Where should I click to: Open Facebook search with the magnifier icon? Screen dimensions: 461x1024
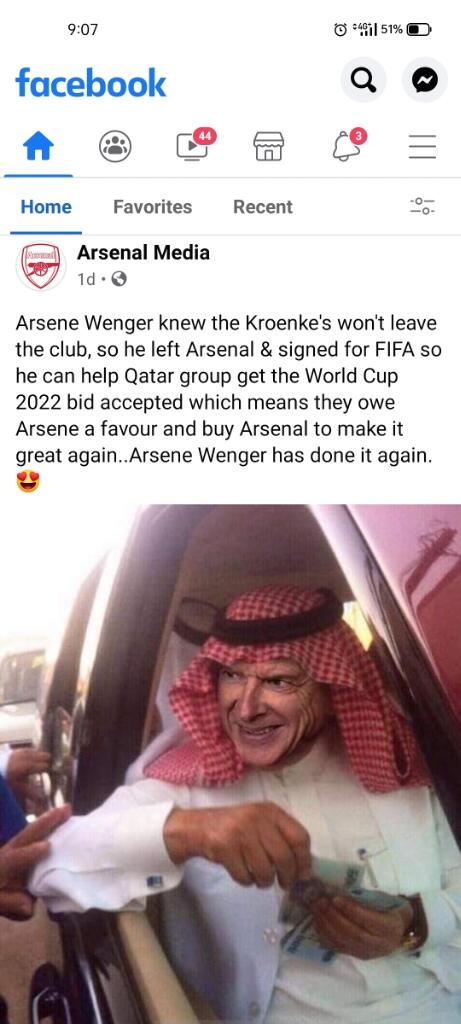[363, 80]
